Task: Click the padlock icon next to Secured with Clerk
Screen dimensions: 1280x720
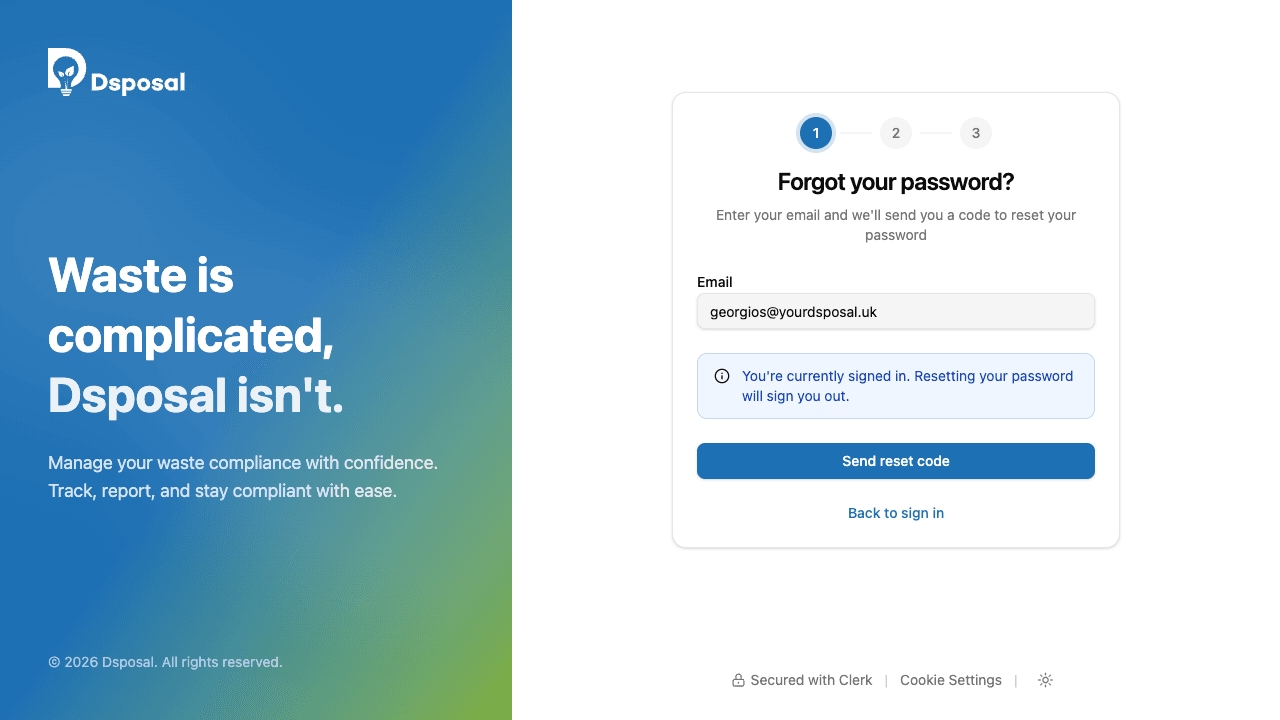Action: tap(737, 680)
